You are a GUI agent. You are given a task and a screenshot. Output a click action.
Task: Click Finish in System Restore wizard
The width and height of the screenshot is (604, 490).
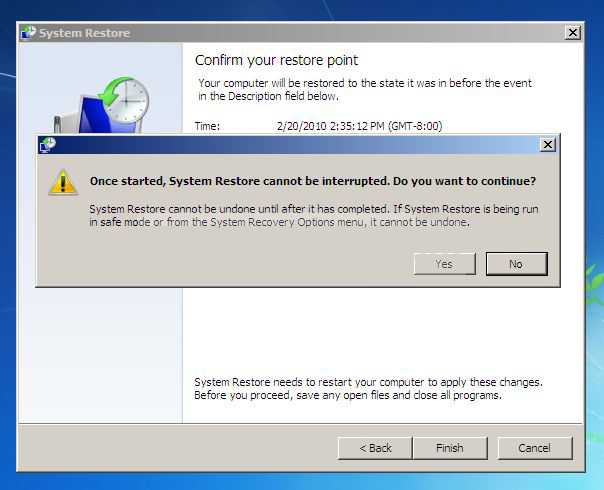(450, 448)
